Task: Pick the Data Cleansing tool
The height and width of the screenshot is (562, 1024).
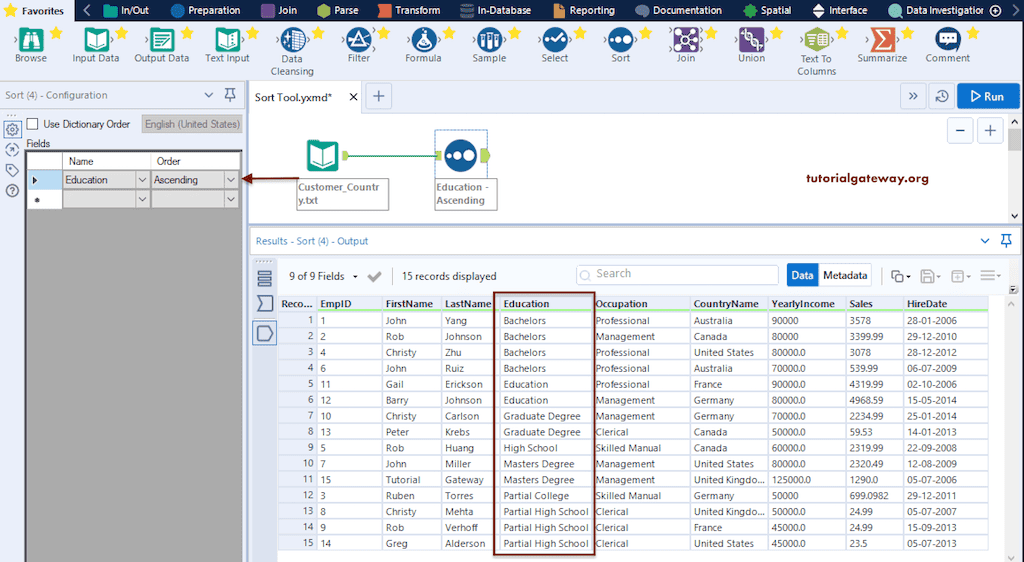Action: 292,40
